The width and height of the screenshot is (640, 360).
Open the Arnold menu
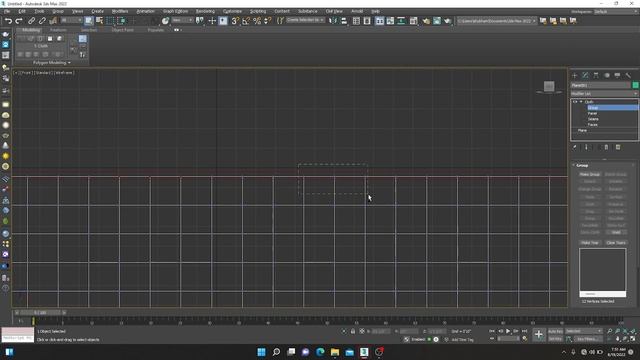[357, 11]
